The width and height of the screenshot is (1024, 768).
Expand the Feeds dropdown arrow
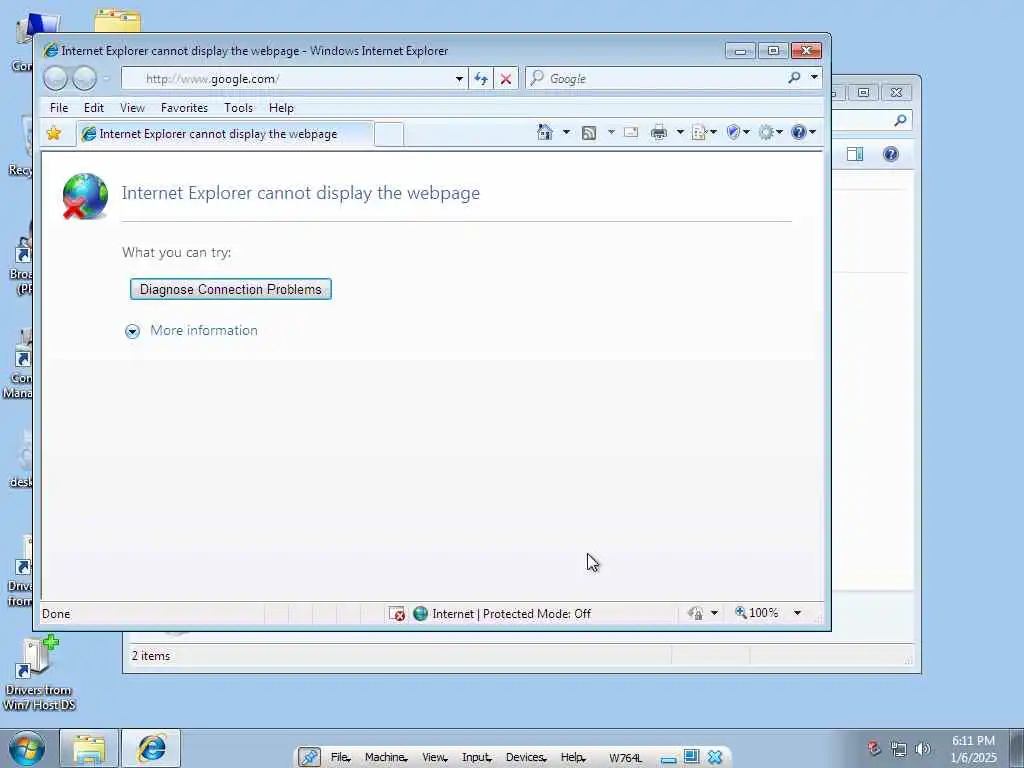[x=611, y=133]
